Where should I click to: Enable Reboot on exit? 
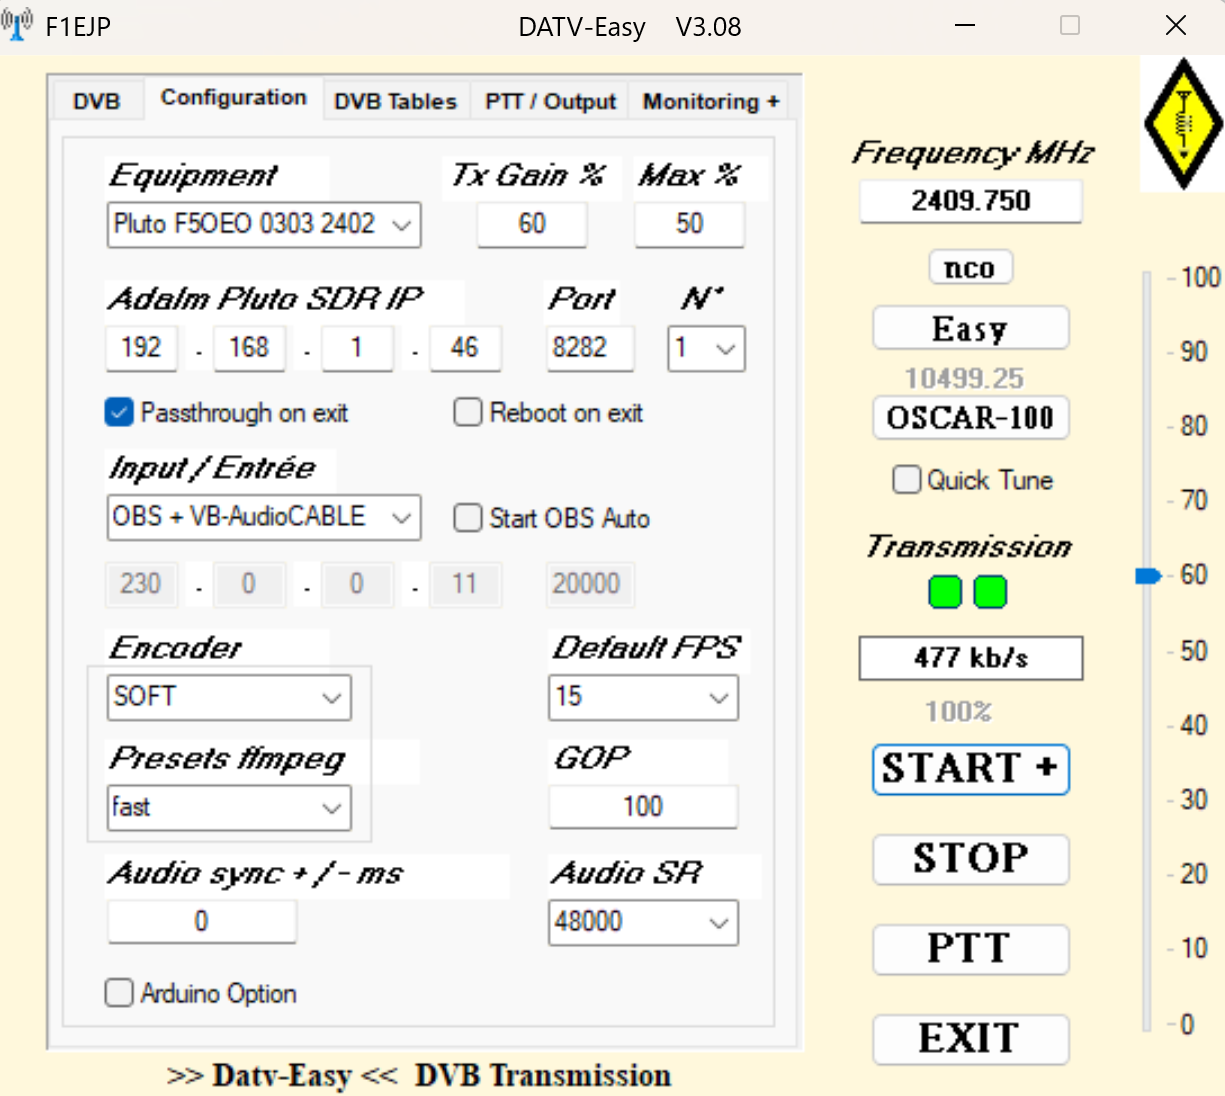467,412
